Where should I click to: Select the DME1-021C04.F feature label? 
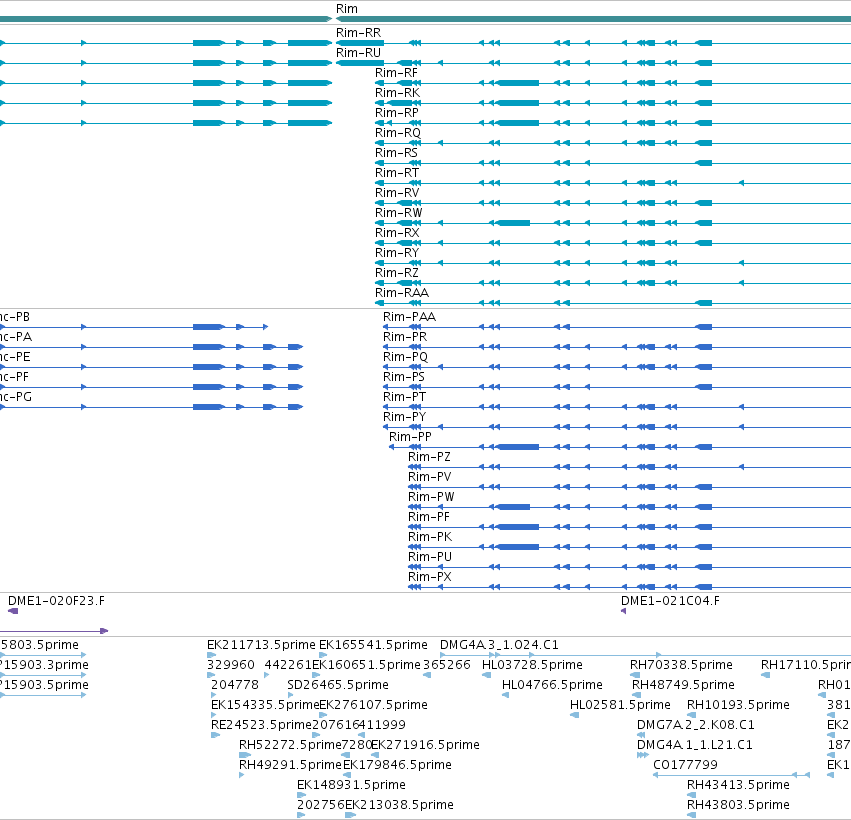point(670,601)
